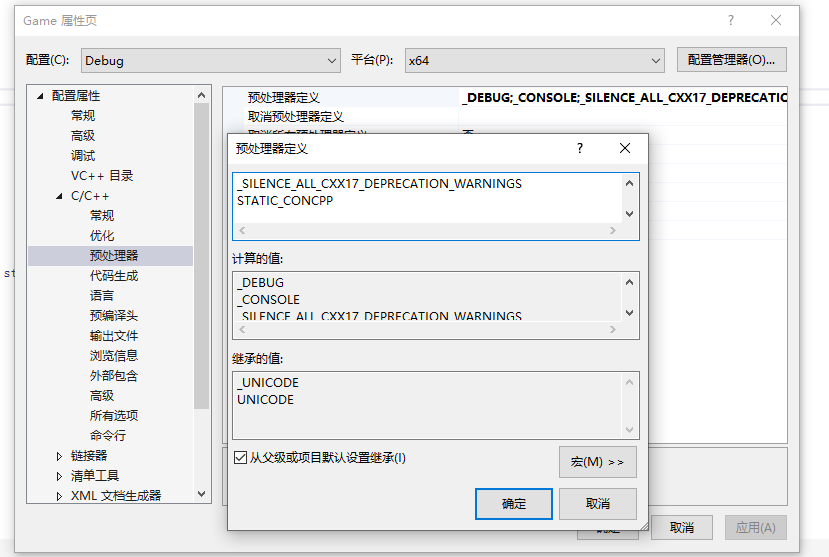Screen dimensions: 829x557
Task: Close the Game property page window
Action: point(776,21)
